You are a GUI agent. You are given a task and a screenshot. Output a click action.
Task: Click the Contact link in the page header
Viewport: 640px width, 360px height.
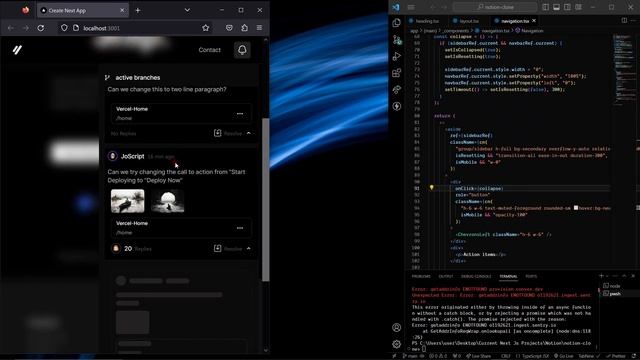[209, 50]
